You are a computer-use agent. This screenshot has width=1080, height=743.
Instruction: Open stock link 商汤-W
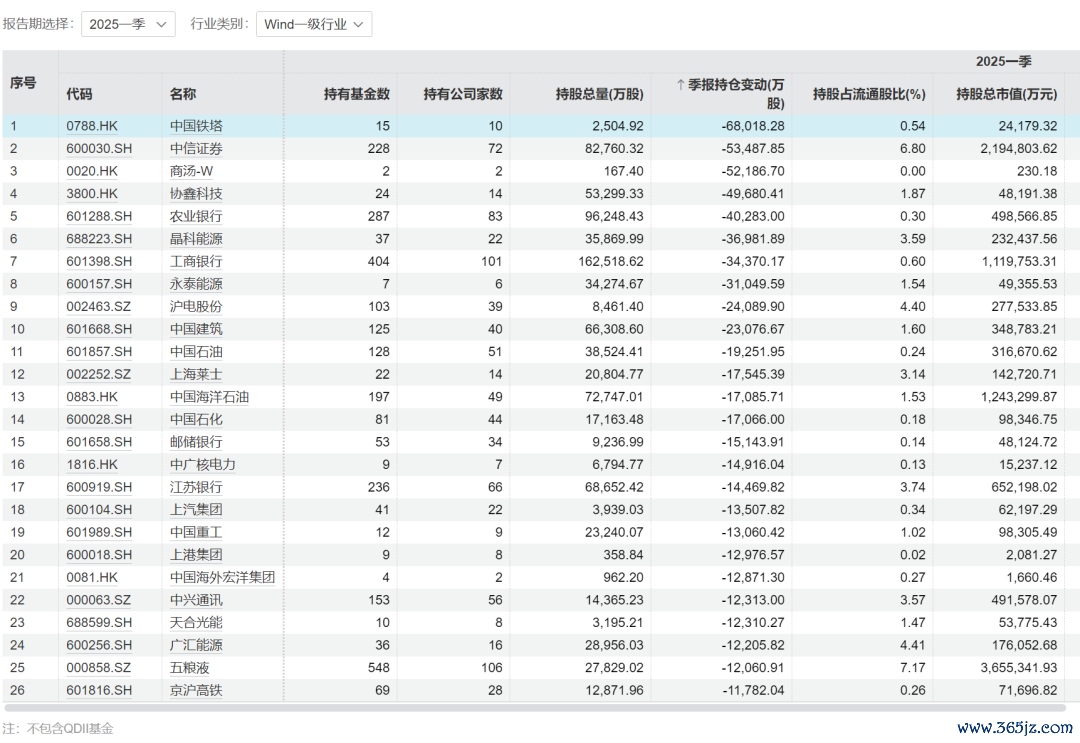coord(191,171)
